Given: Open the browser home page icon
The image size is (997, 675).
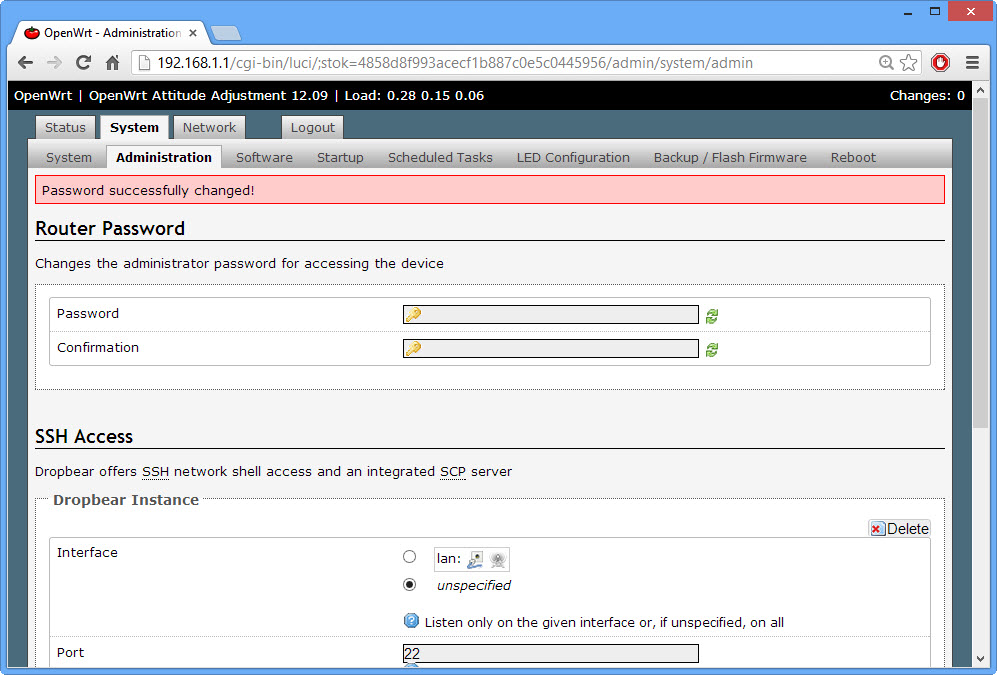Looking at the screenshot, I should click(x=113, y=63).
